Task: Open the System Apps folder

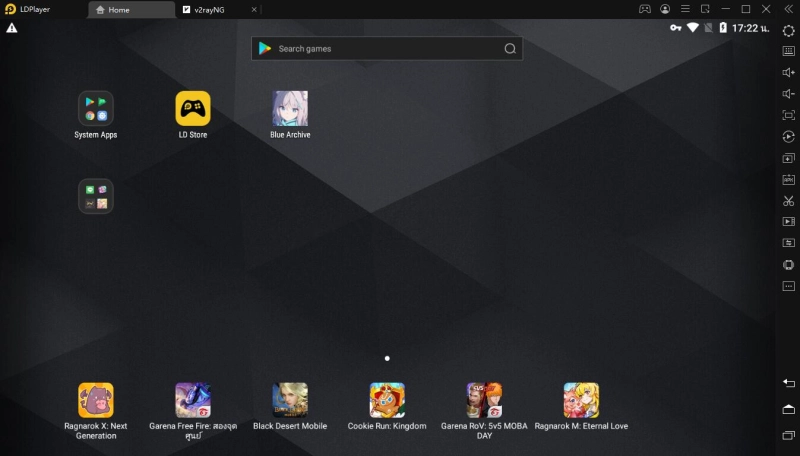Action: pyautogui.click(x=95, y=109)
